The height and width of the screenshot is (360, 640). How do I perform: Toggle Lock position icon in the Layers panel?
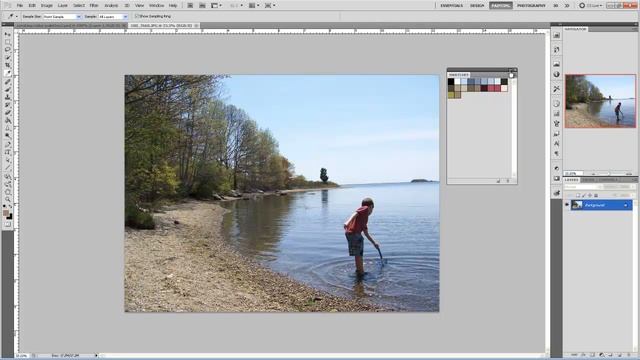click(x=590, y=196)
